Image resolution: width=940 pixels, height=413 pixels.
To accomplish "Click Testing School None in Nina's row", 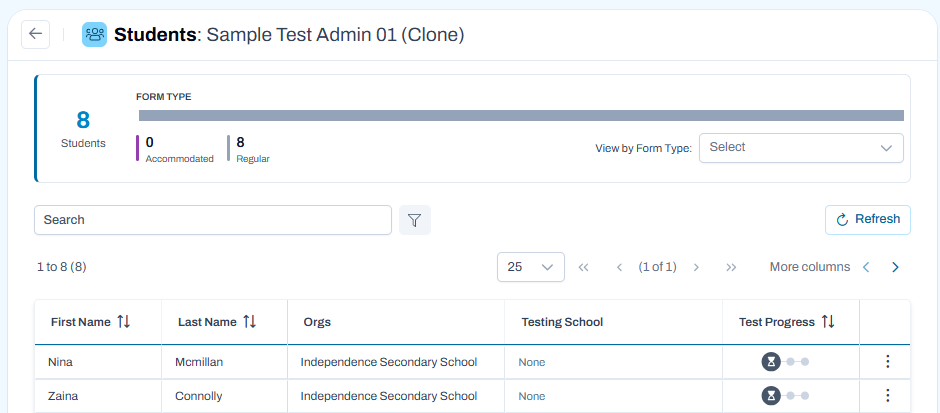I will point(532,363).
